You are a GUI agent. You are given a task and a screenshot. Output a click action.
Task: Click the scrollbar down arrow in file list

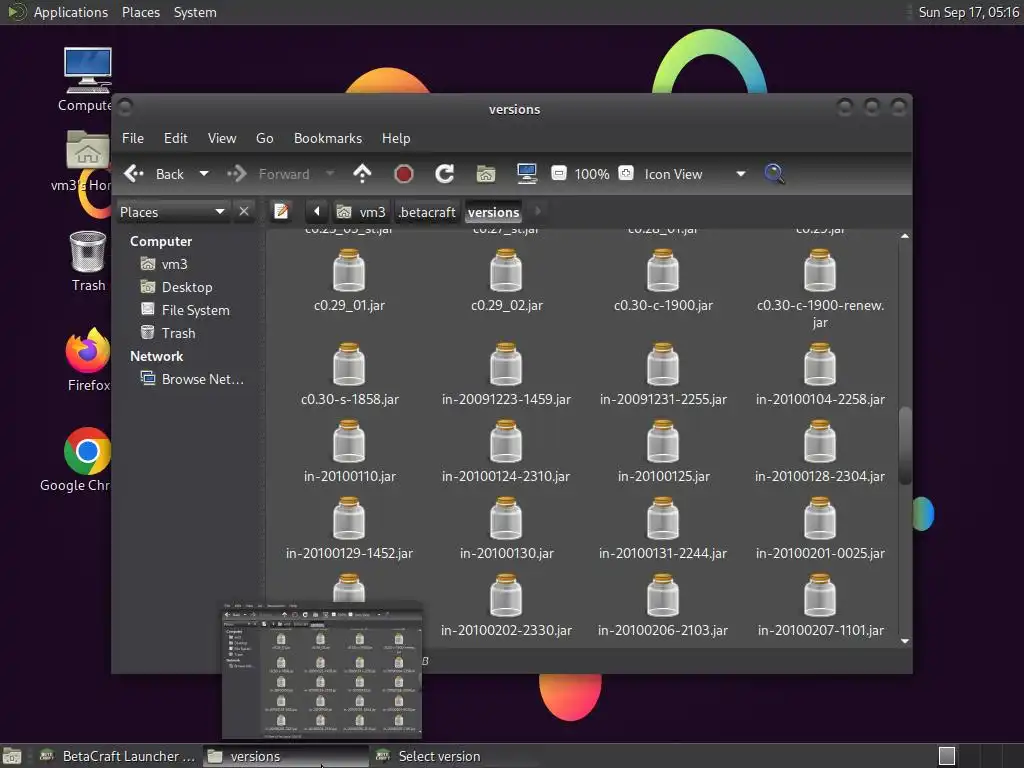(904, 641)
